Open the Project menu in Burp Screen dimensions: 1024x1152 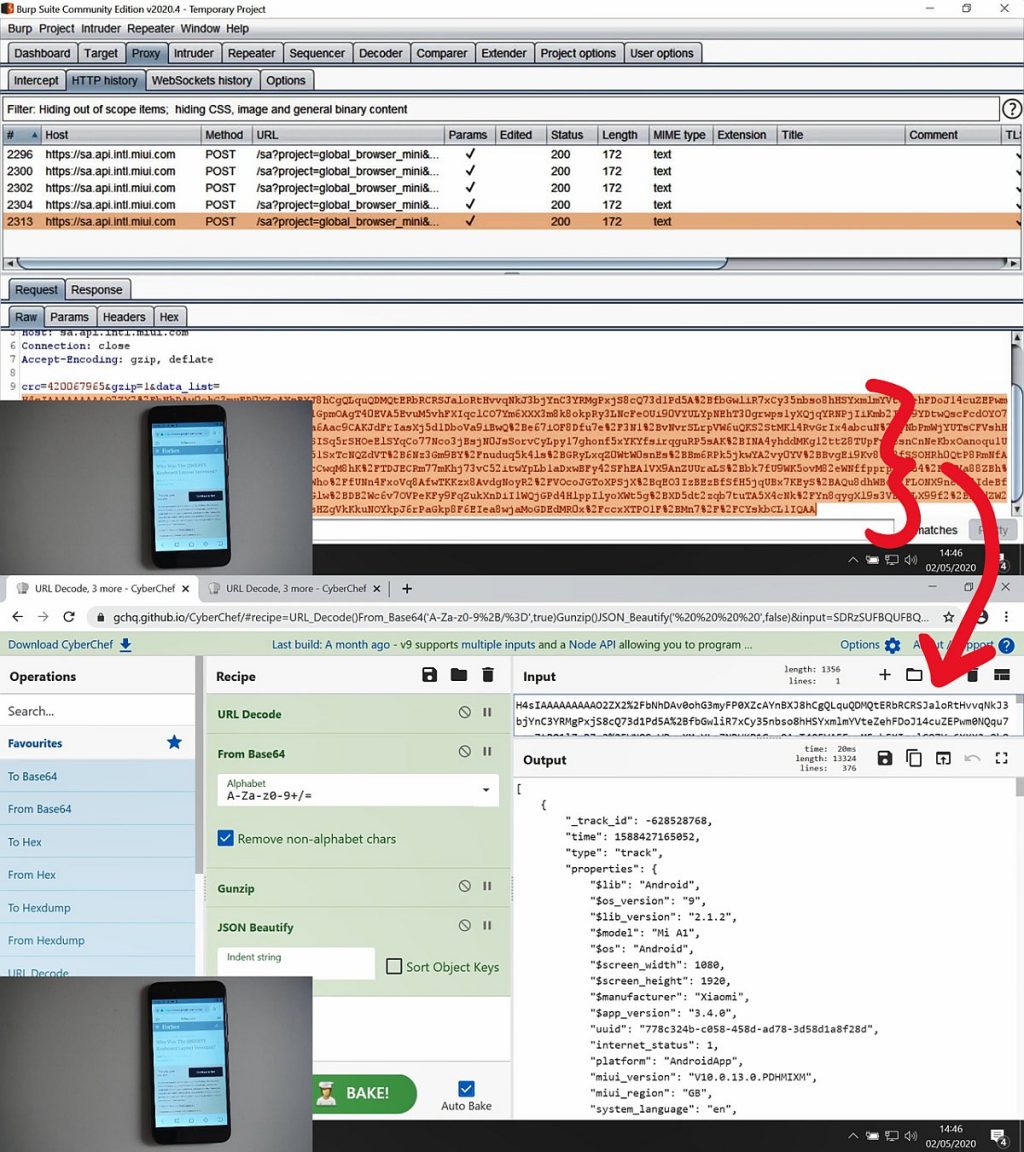tap(57, 29)
